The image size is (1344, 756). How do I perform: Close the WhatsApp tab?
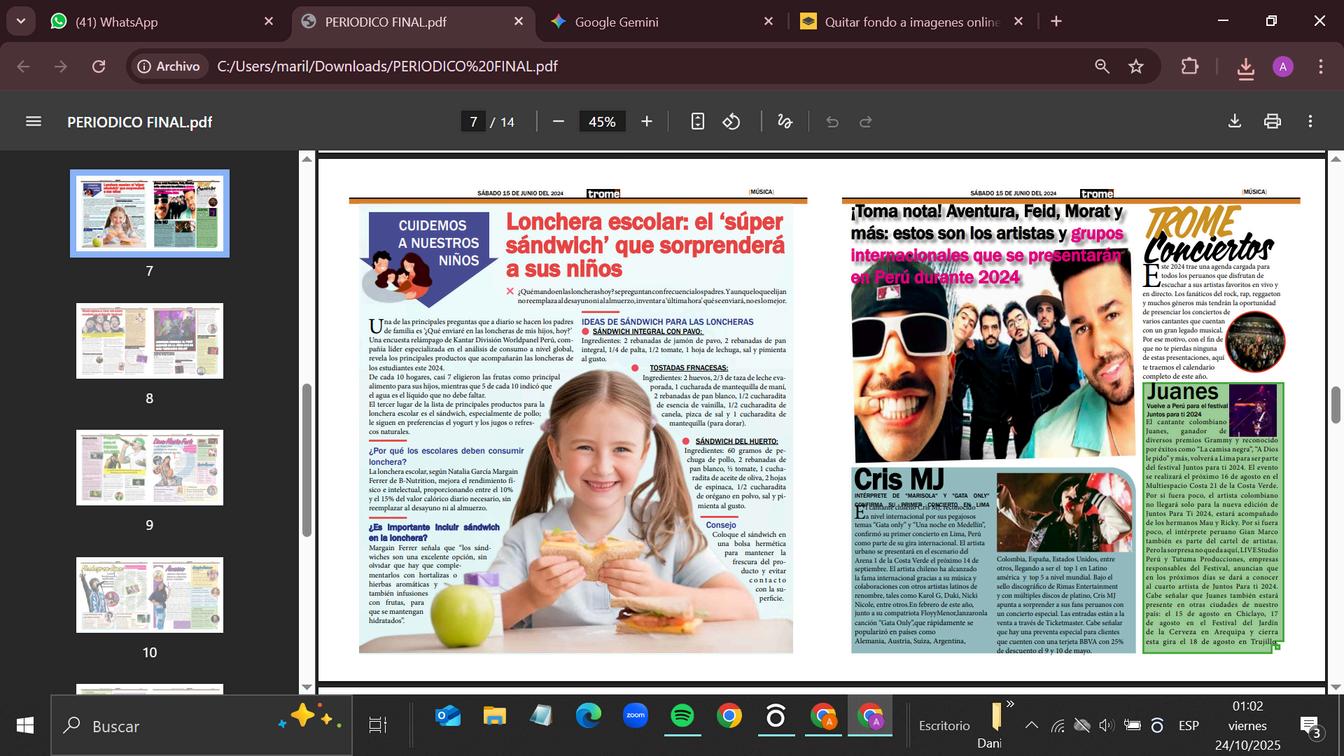tap(268, 21)
